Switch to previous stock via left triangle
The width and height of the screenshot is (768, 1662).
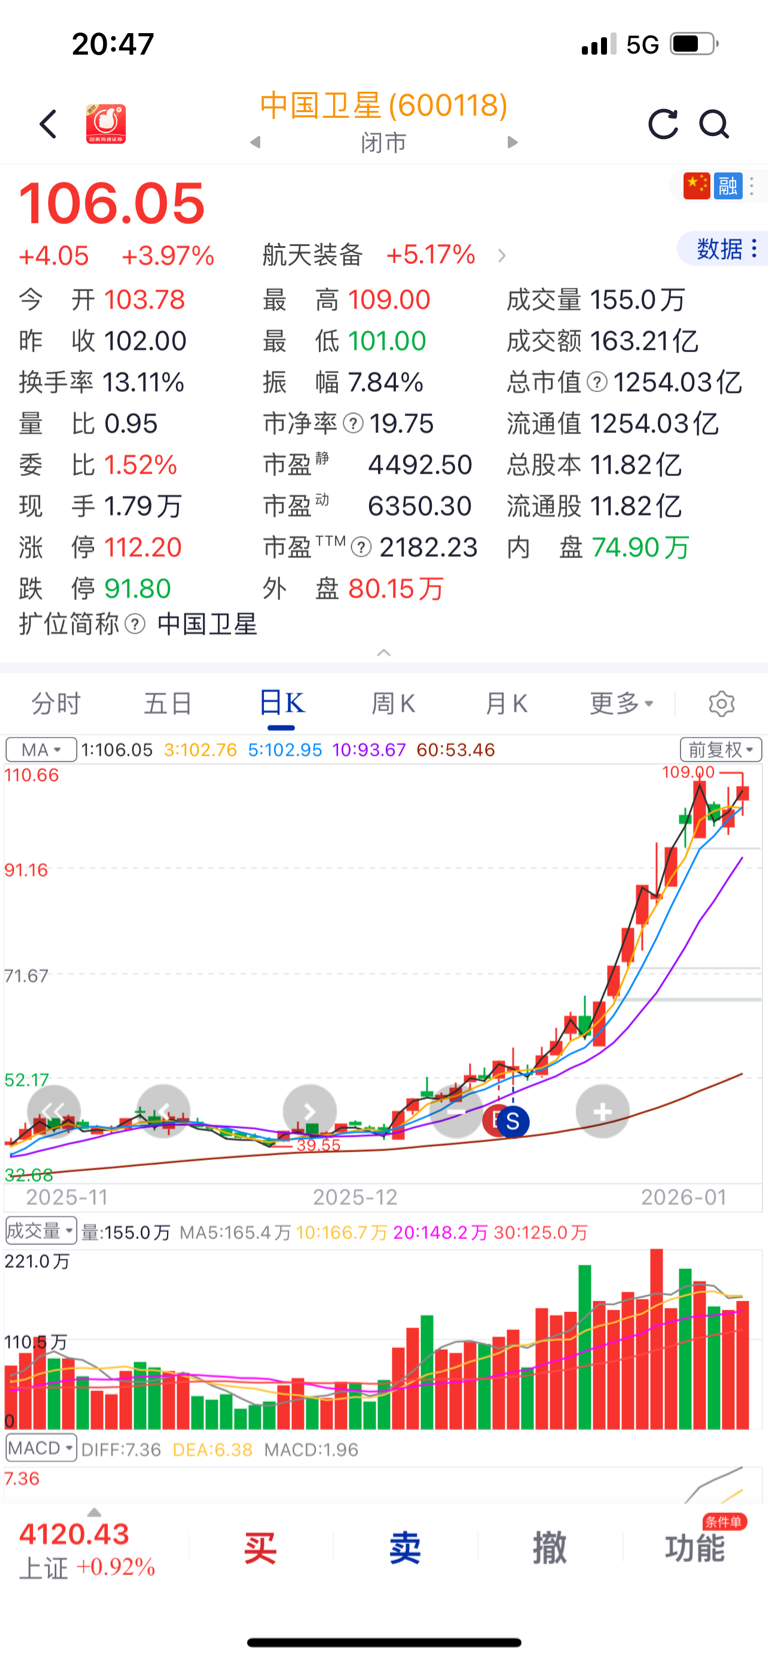click(x=256, y=142)
